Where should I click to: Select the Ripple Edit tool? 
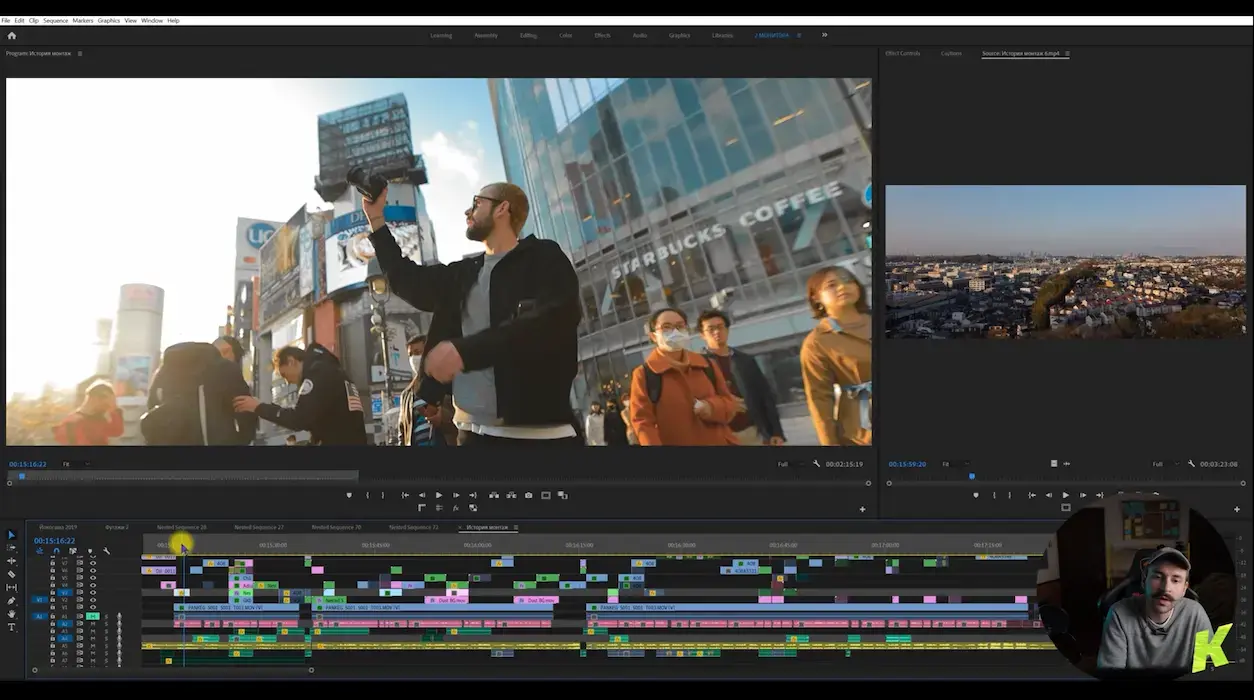pyautogui.click(x=12, y=561)
